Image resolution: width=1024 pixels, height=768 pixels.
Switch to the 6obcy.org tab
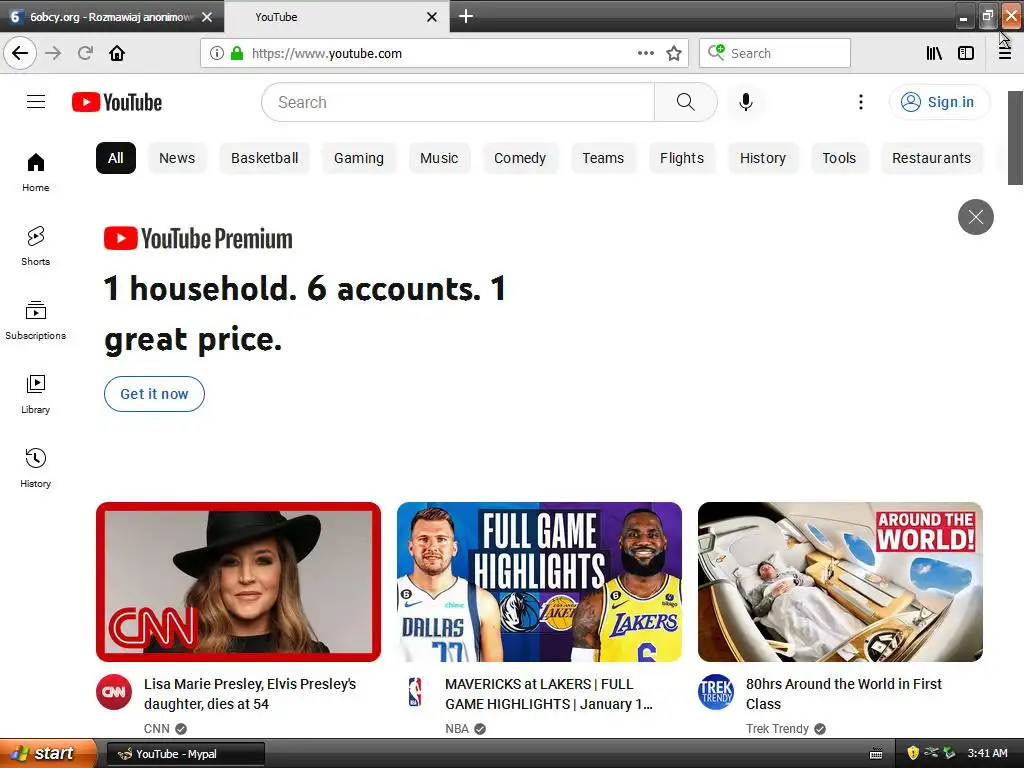pos(110,17)
